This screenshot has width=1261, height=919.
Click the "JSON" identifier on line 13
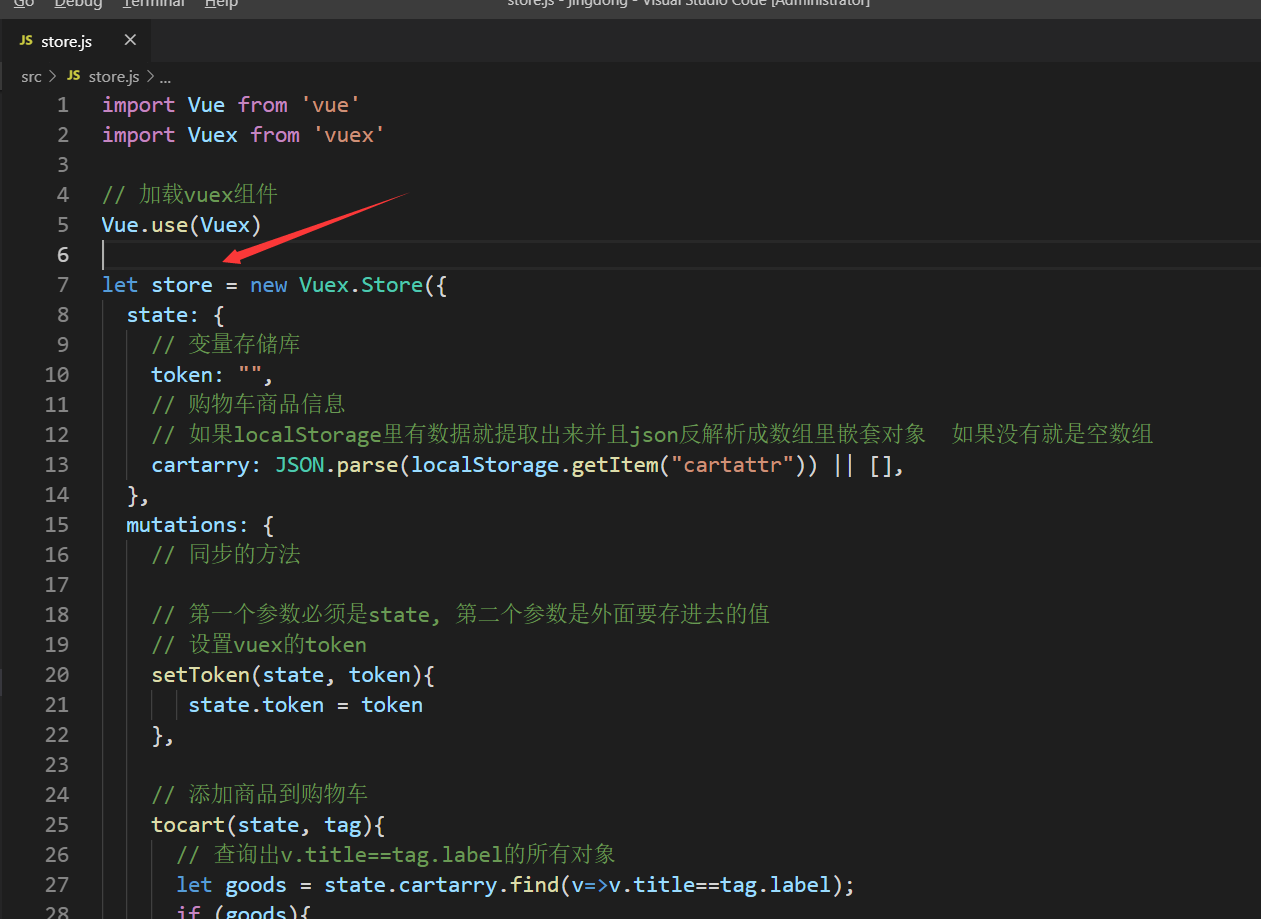click(x=299, y=465)
